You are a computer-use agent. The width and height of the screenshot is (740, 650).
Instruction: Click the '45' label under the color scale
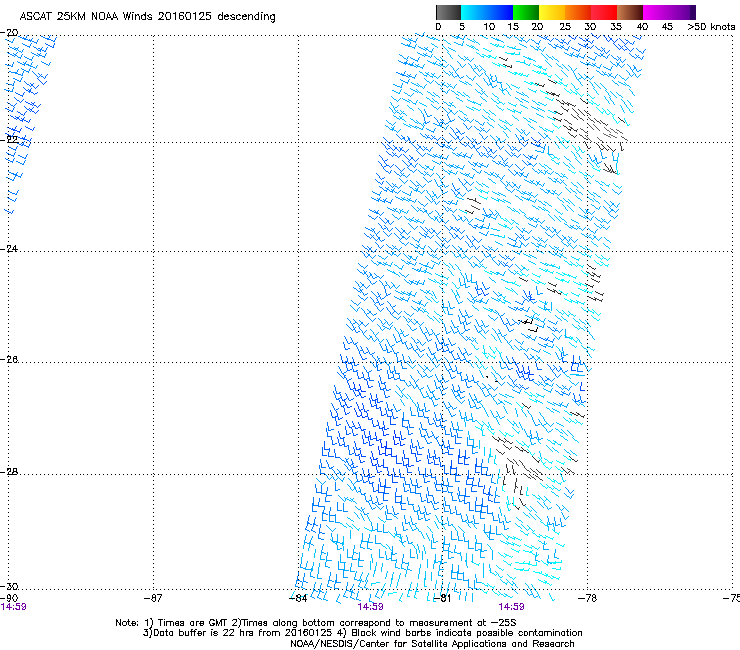pos(667,27)
